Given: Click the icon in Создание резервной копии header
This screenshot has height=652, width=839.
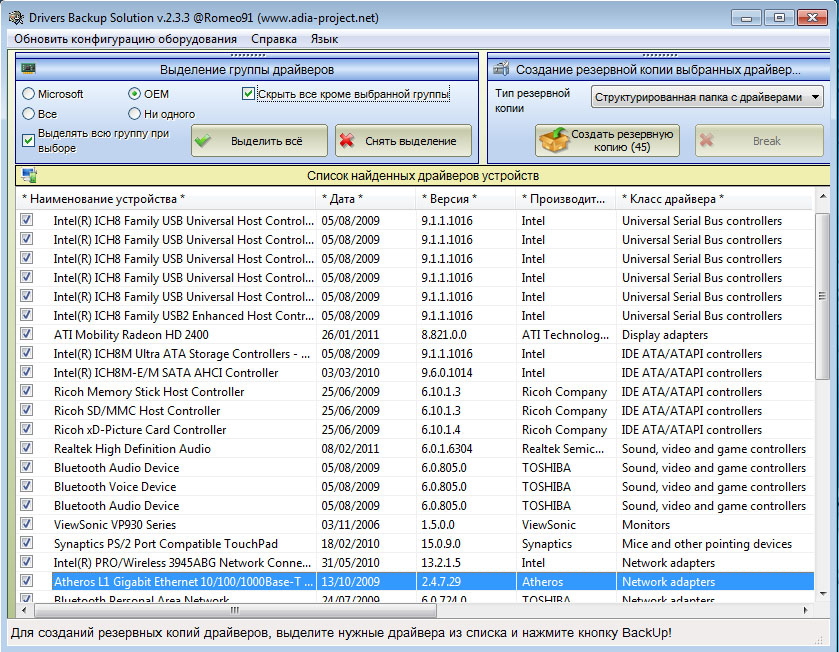Looking at the screenshot, I should point(499,69).
